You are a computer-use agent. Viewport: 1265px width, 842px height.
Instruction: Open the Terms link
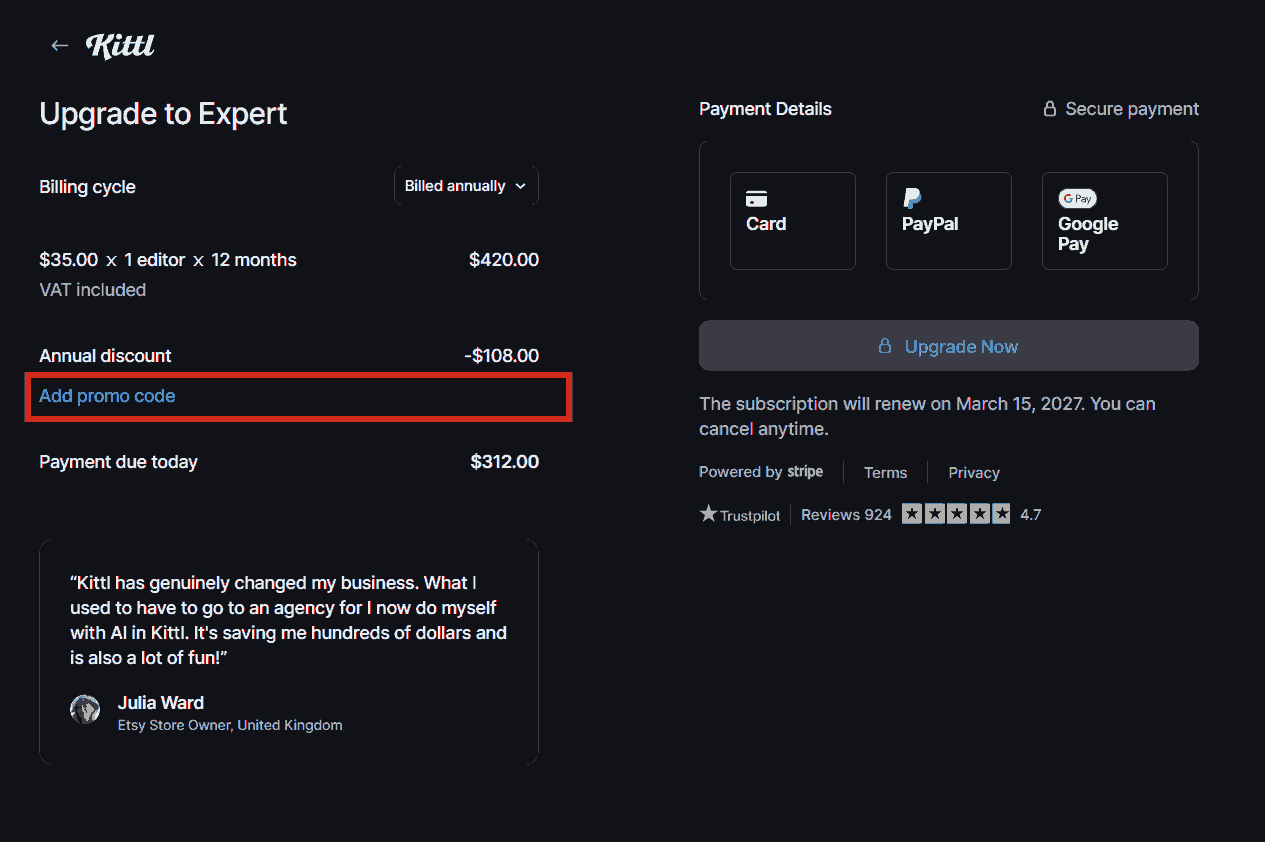(885, 473)
